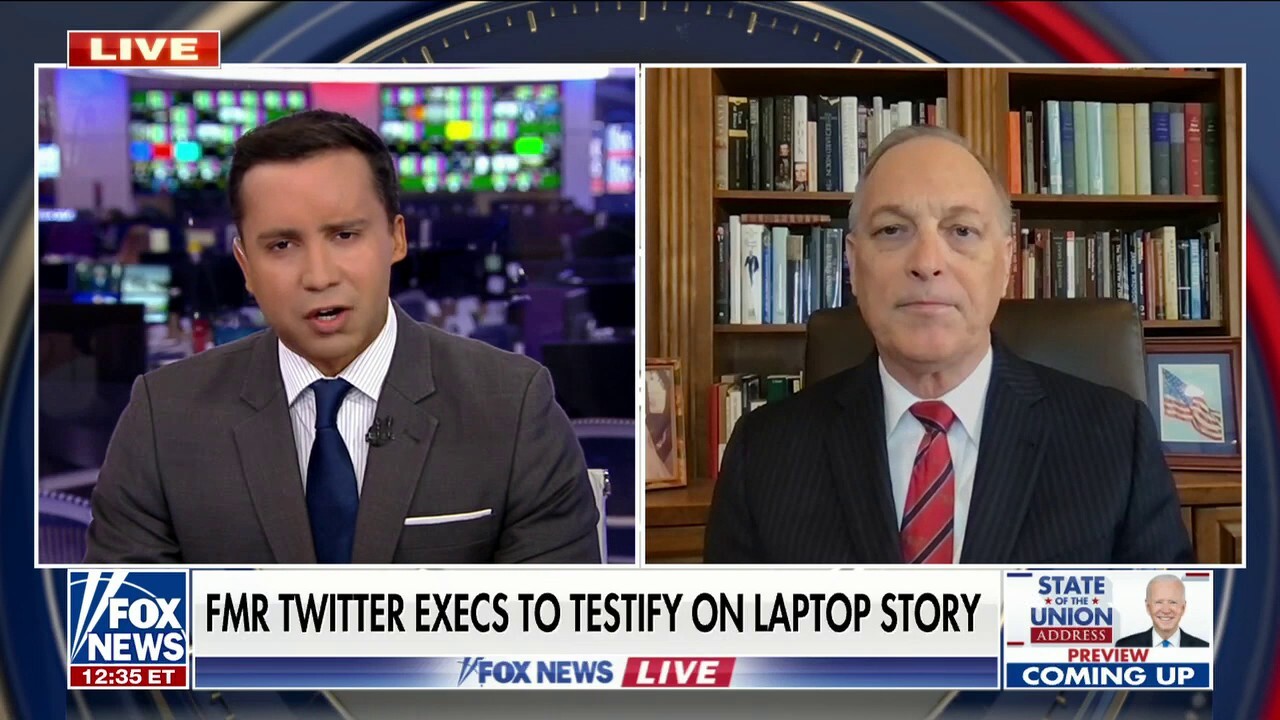1280x720 pixels.
Task: Click the Preview label in promo box
Action: (1107, 655)
